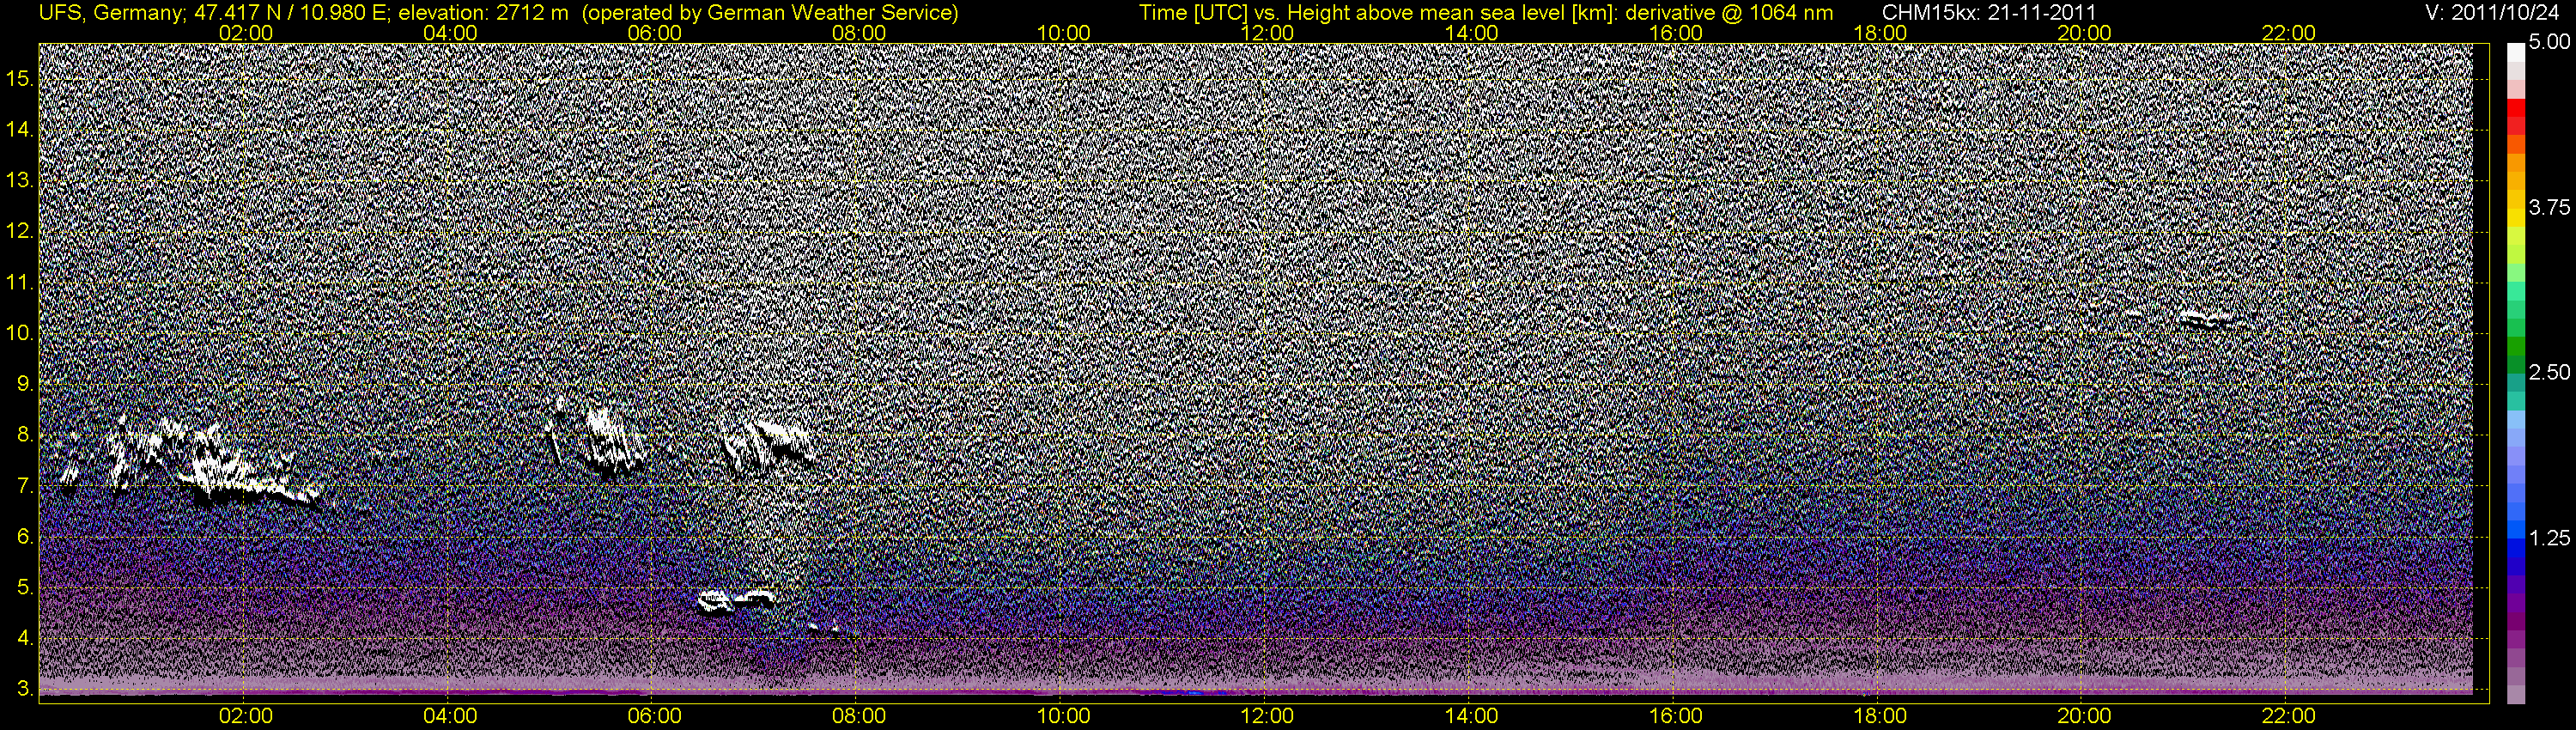
Task: Click the top time axis label 02:00
Action: pos(246,33)
